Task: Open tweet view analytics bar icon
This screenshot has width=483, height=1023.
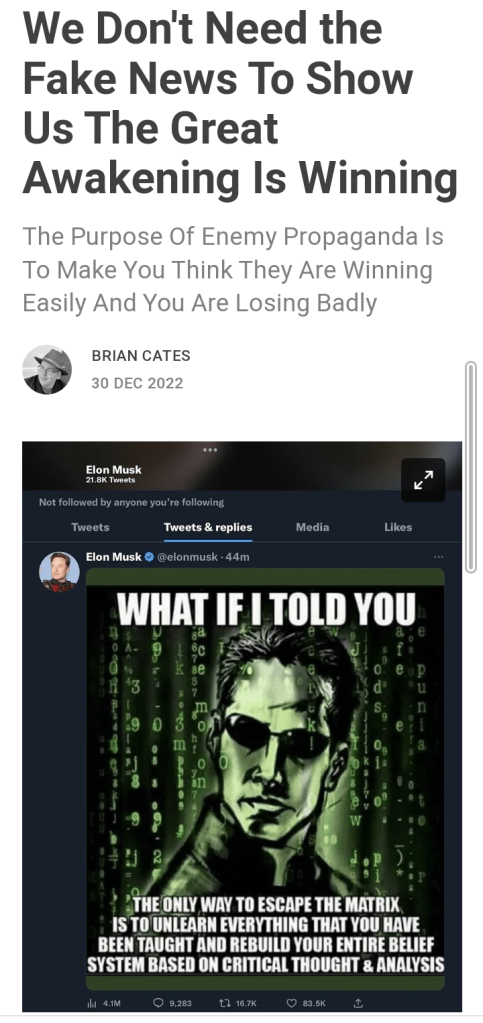Action: click(x=91, y=1003)
